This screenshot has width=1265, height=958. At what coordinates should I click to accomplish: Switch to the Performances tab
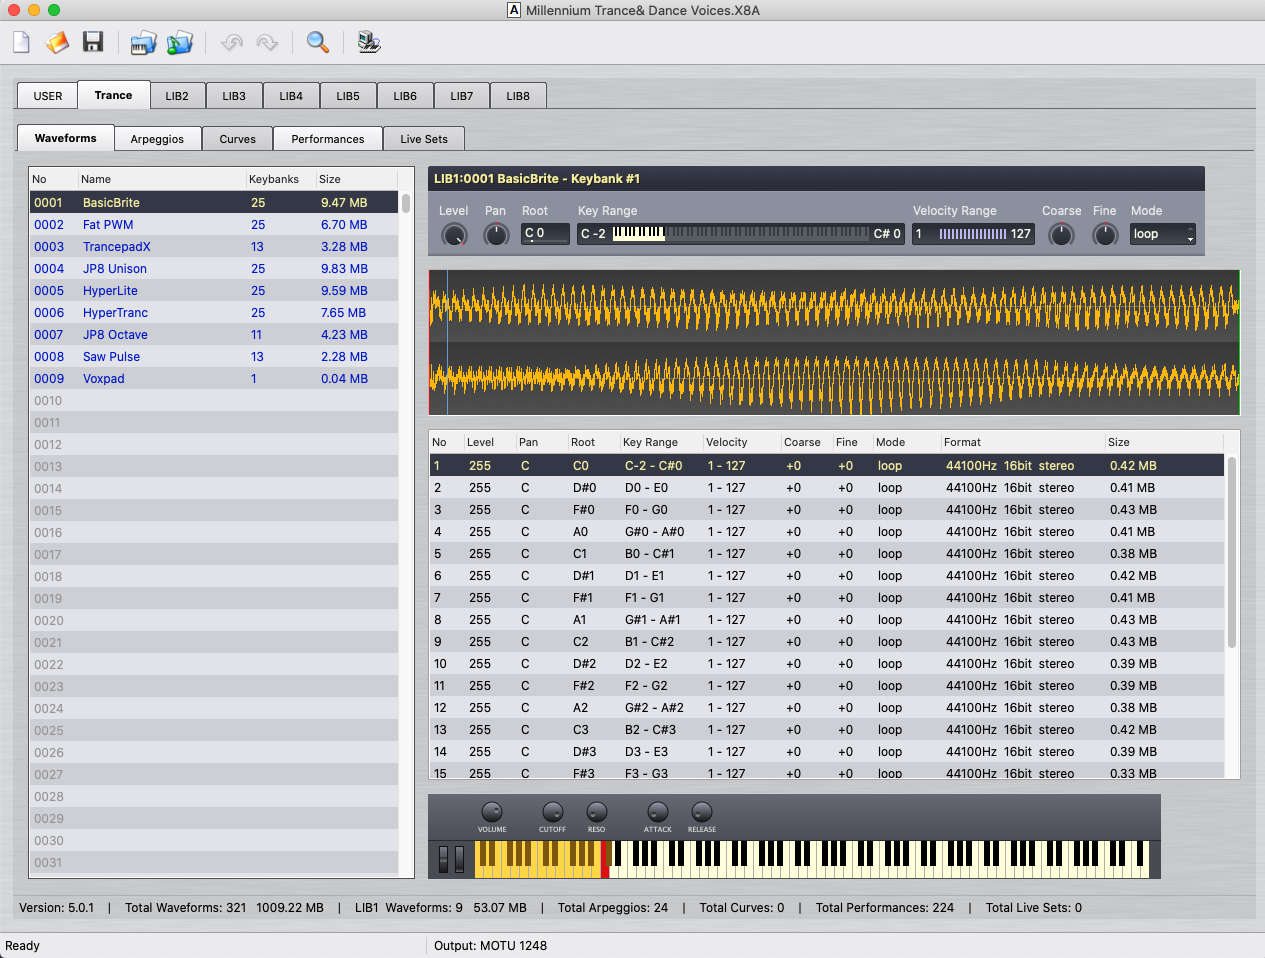pyautogui.click(x=327, y=139)
